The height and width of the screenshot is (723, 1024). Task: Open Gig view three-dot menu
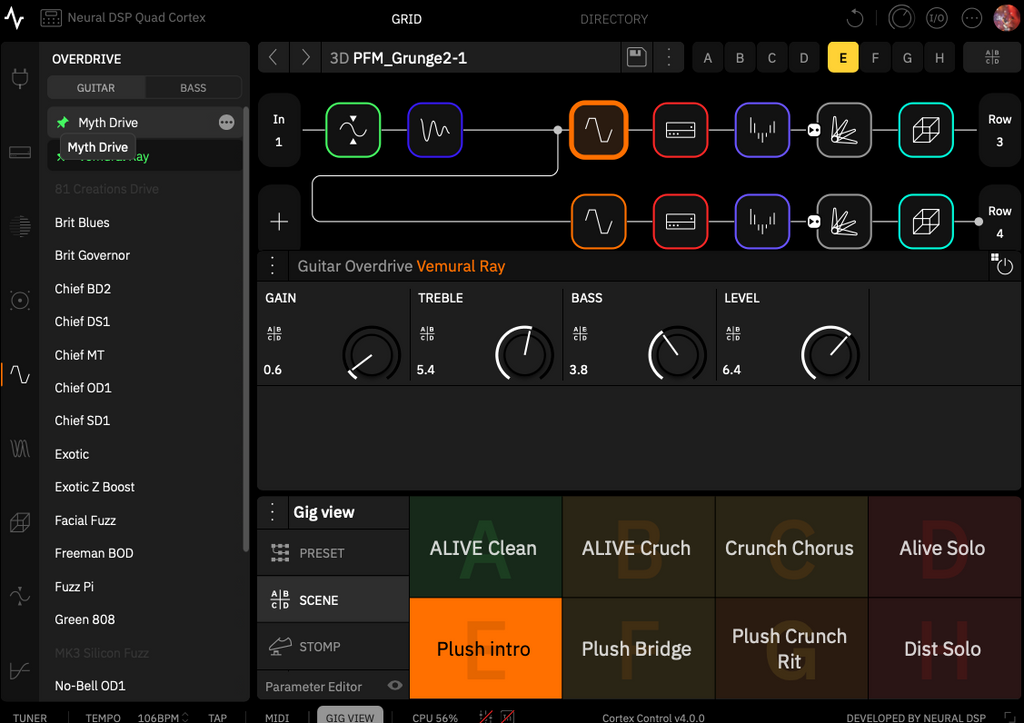(x=272, y=512)
